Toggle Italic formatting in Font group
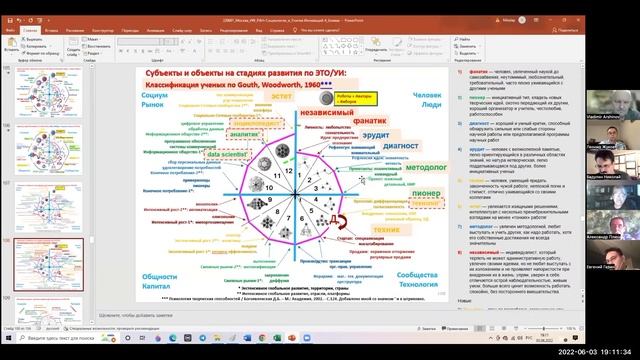Image resolution: width=640 pixels, height=360 pixels. click(128, 51)
